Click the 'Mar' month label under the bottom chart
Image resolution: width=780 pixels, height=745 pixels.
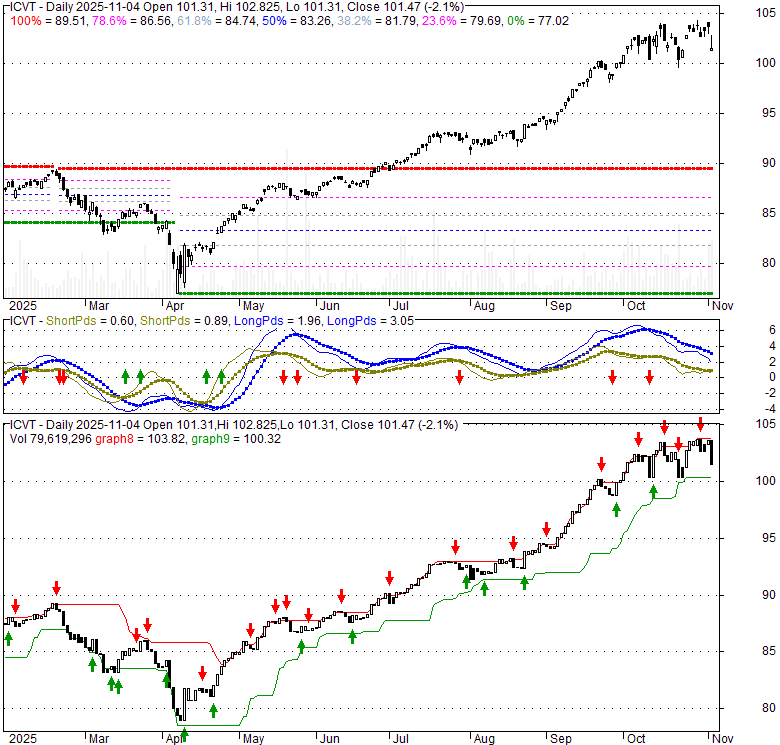tap(98, 739)
